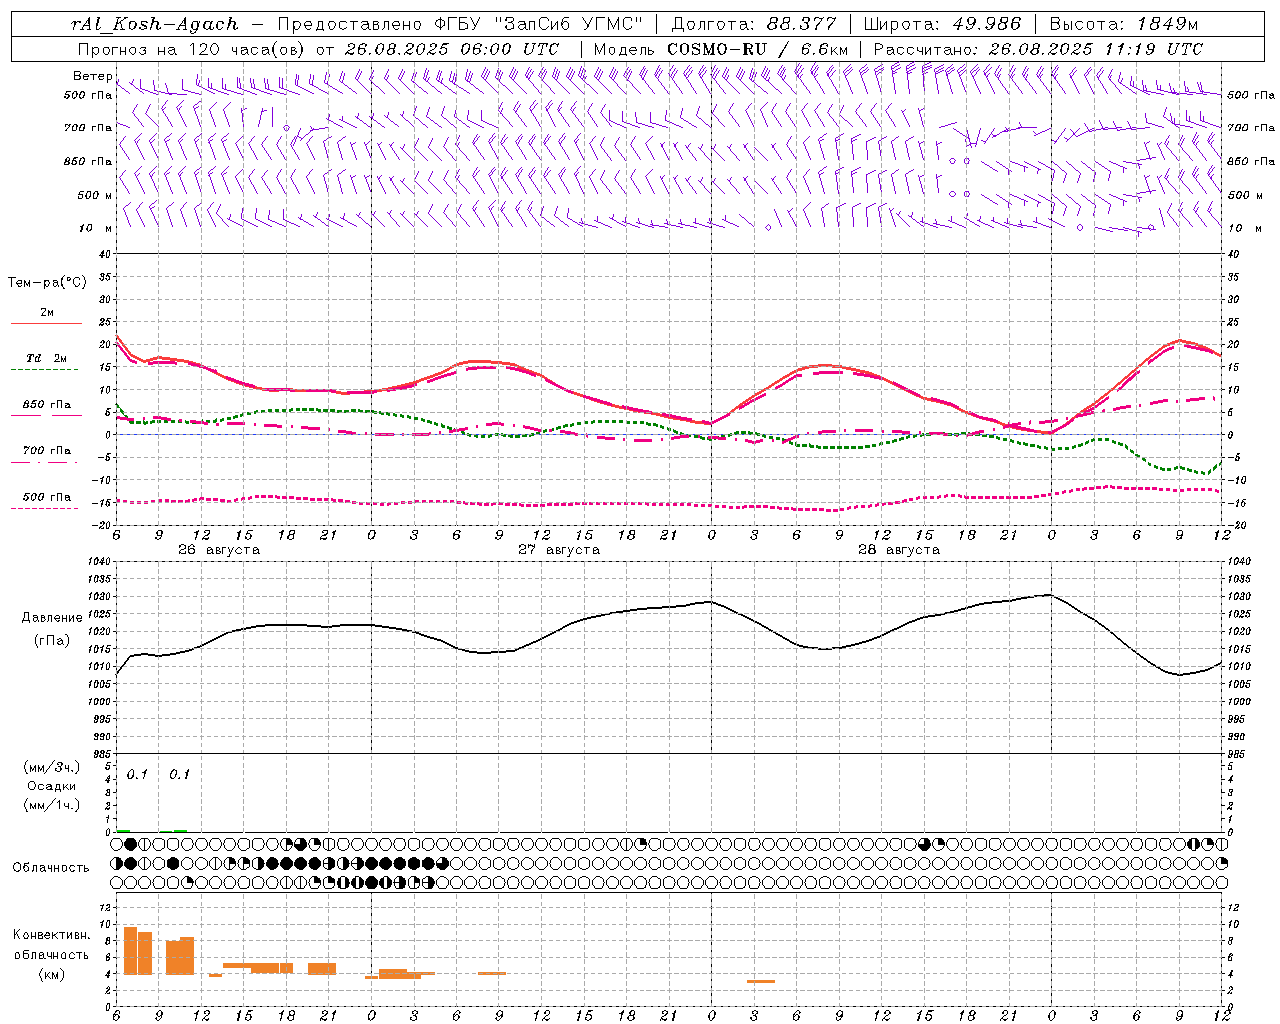Click the 27 августа date label
This screenshot has height=1024, width=1280.
pyautogui.click(x=559, y=550)
